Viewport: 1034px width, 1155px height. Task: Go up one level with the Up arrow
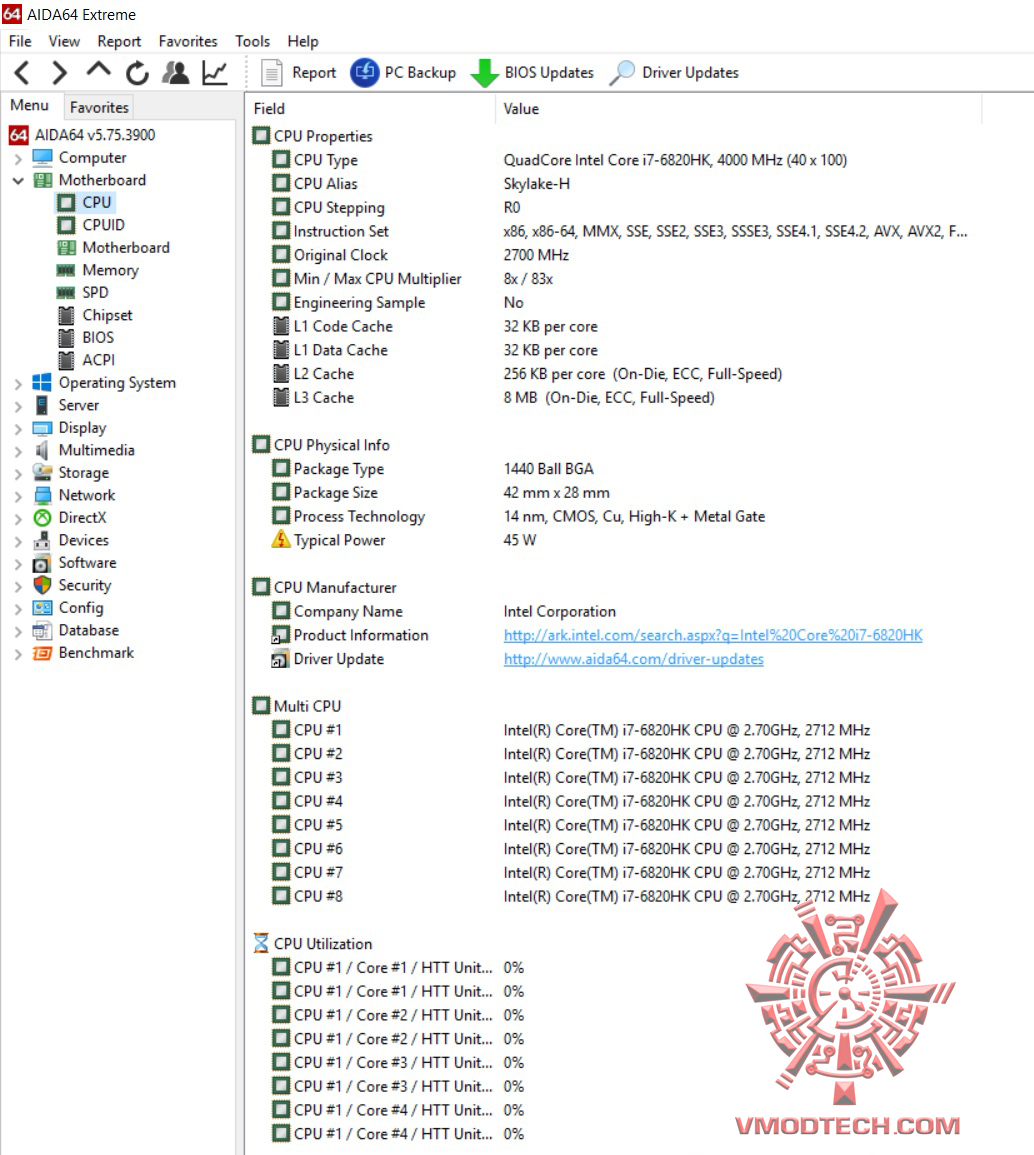tap(99, 70)
